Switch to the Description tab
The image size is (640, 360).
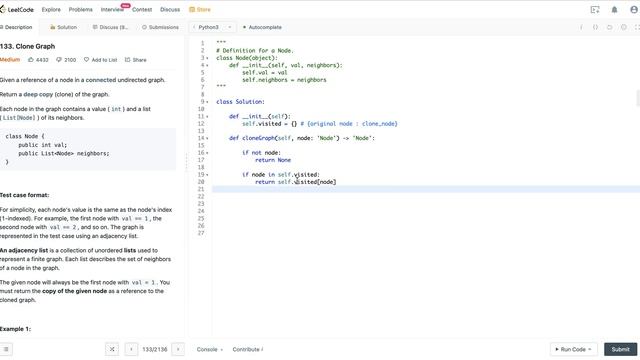coord(17,27)
